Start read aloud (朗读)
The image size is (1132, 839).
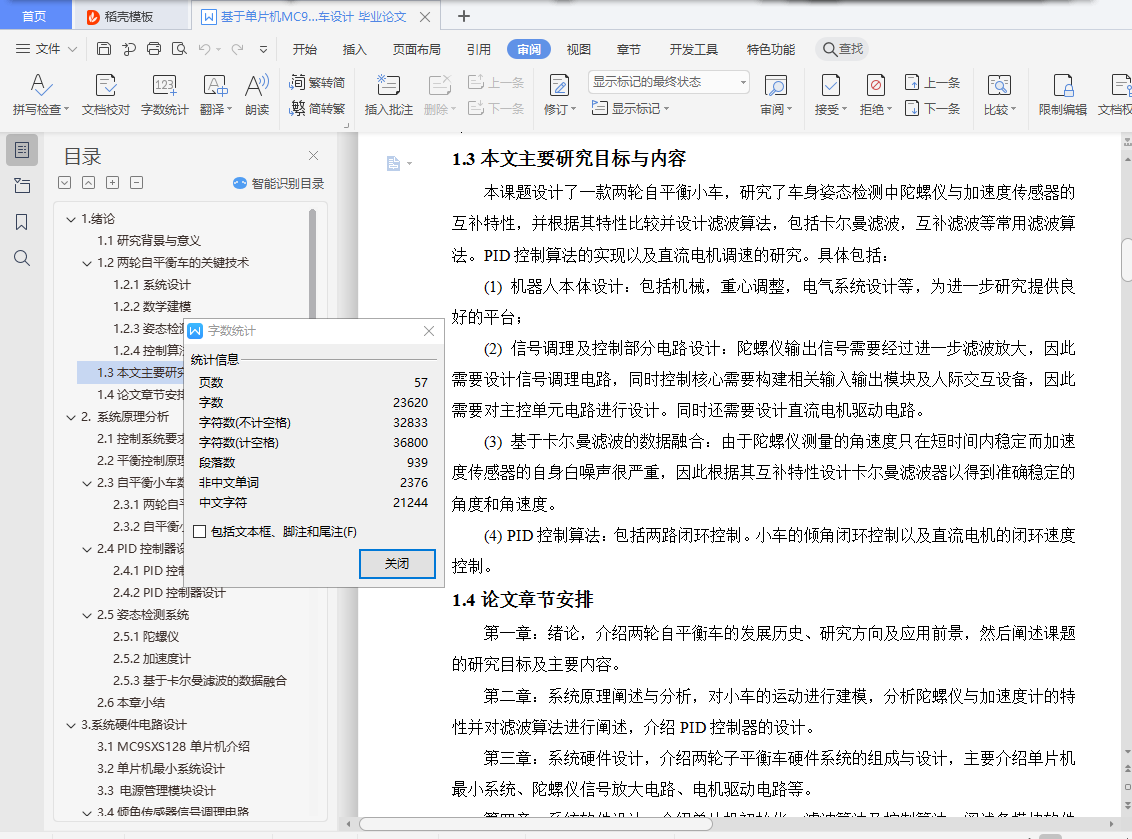(x=257, y=94)
